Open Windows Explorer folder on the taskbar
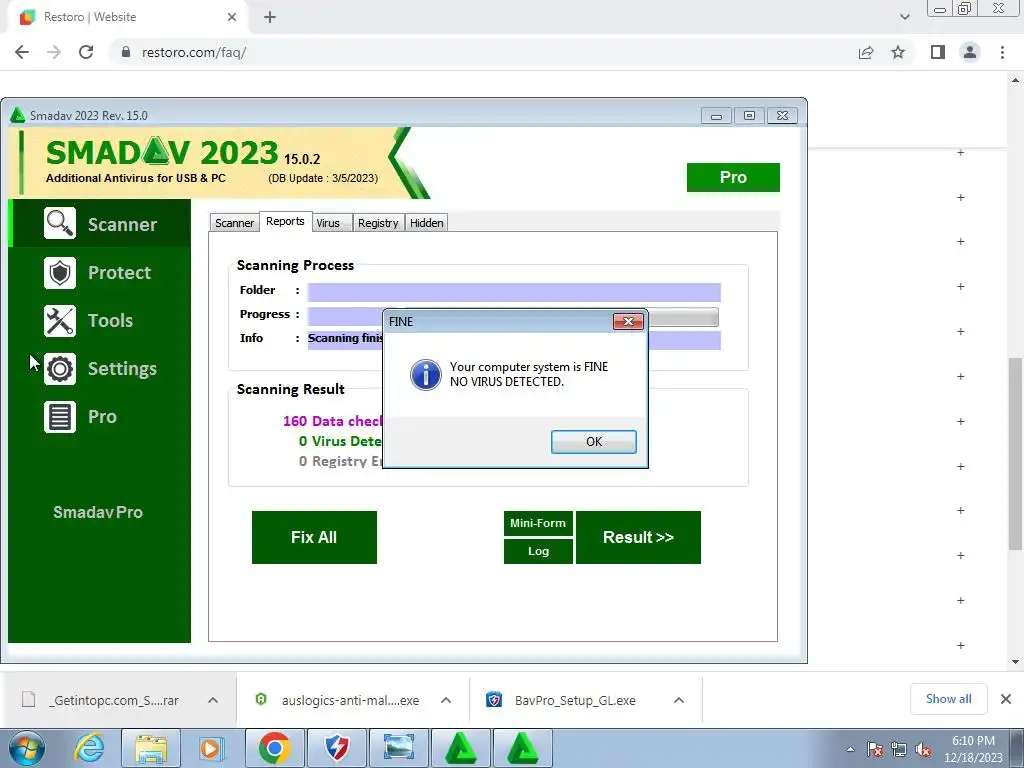Viewport: 1024px width, 768px height. [151, 748]
